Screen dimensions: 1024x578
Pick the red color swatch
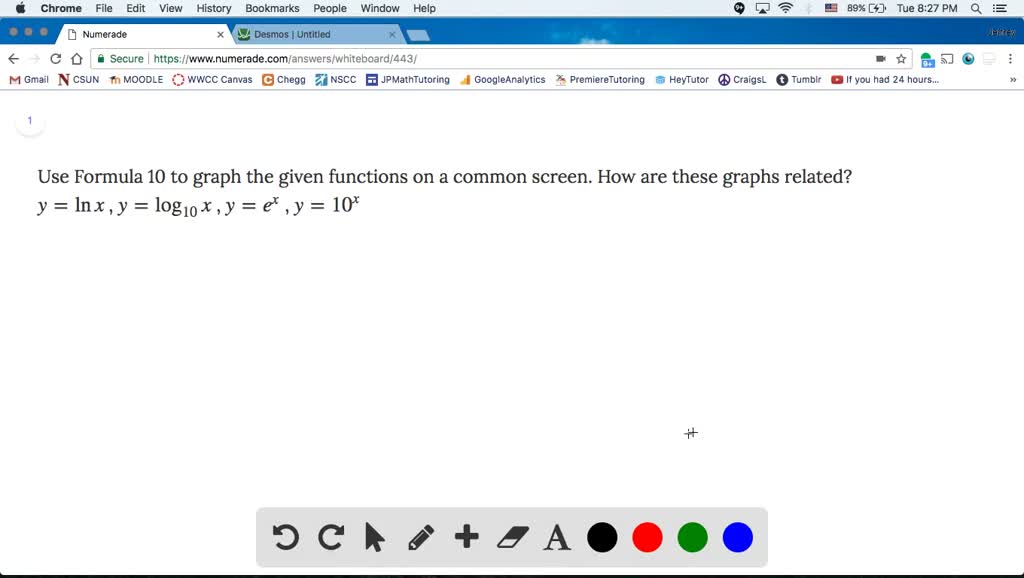point(647,538)
